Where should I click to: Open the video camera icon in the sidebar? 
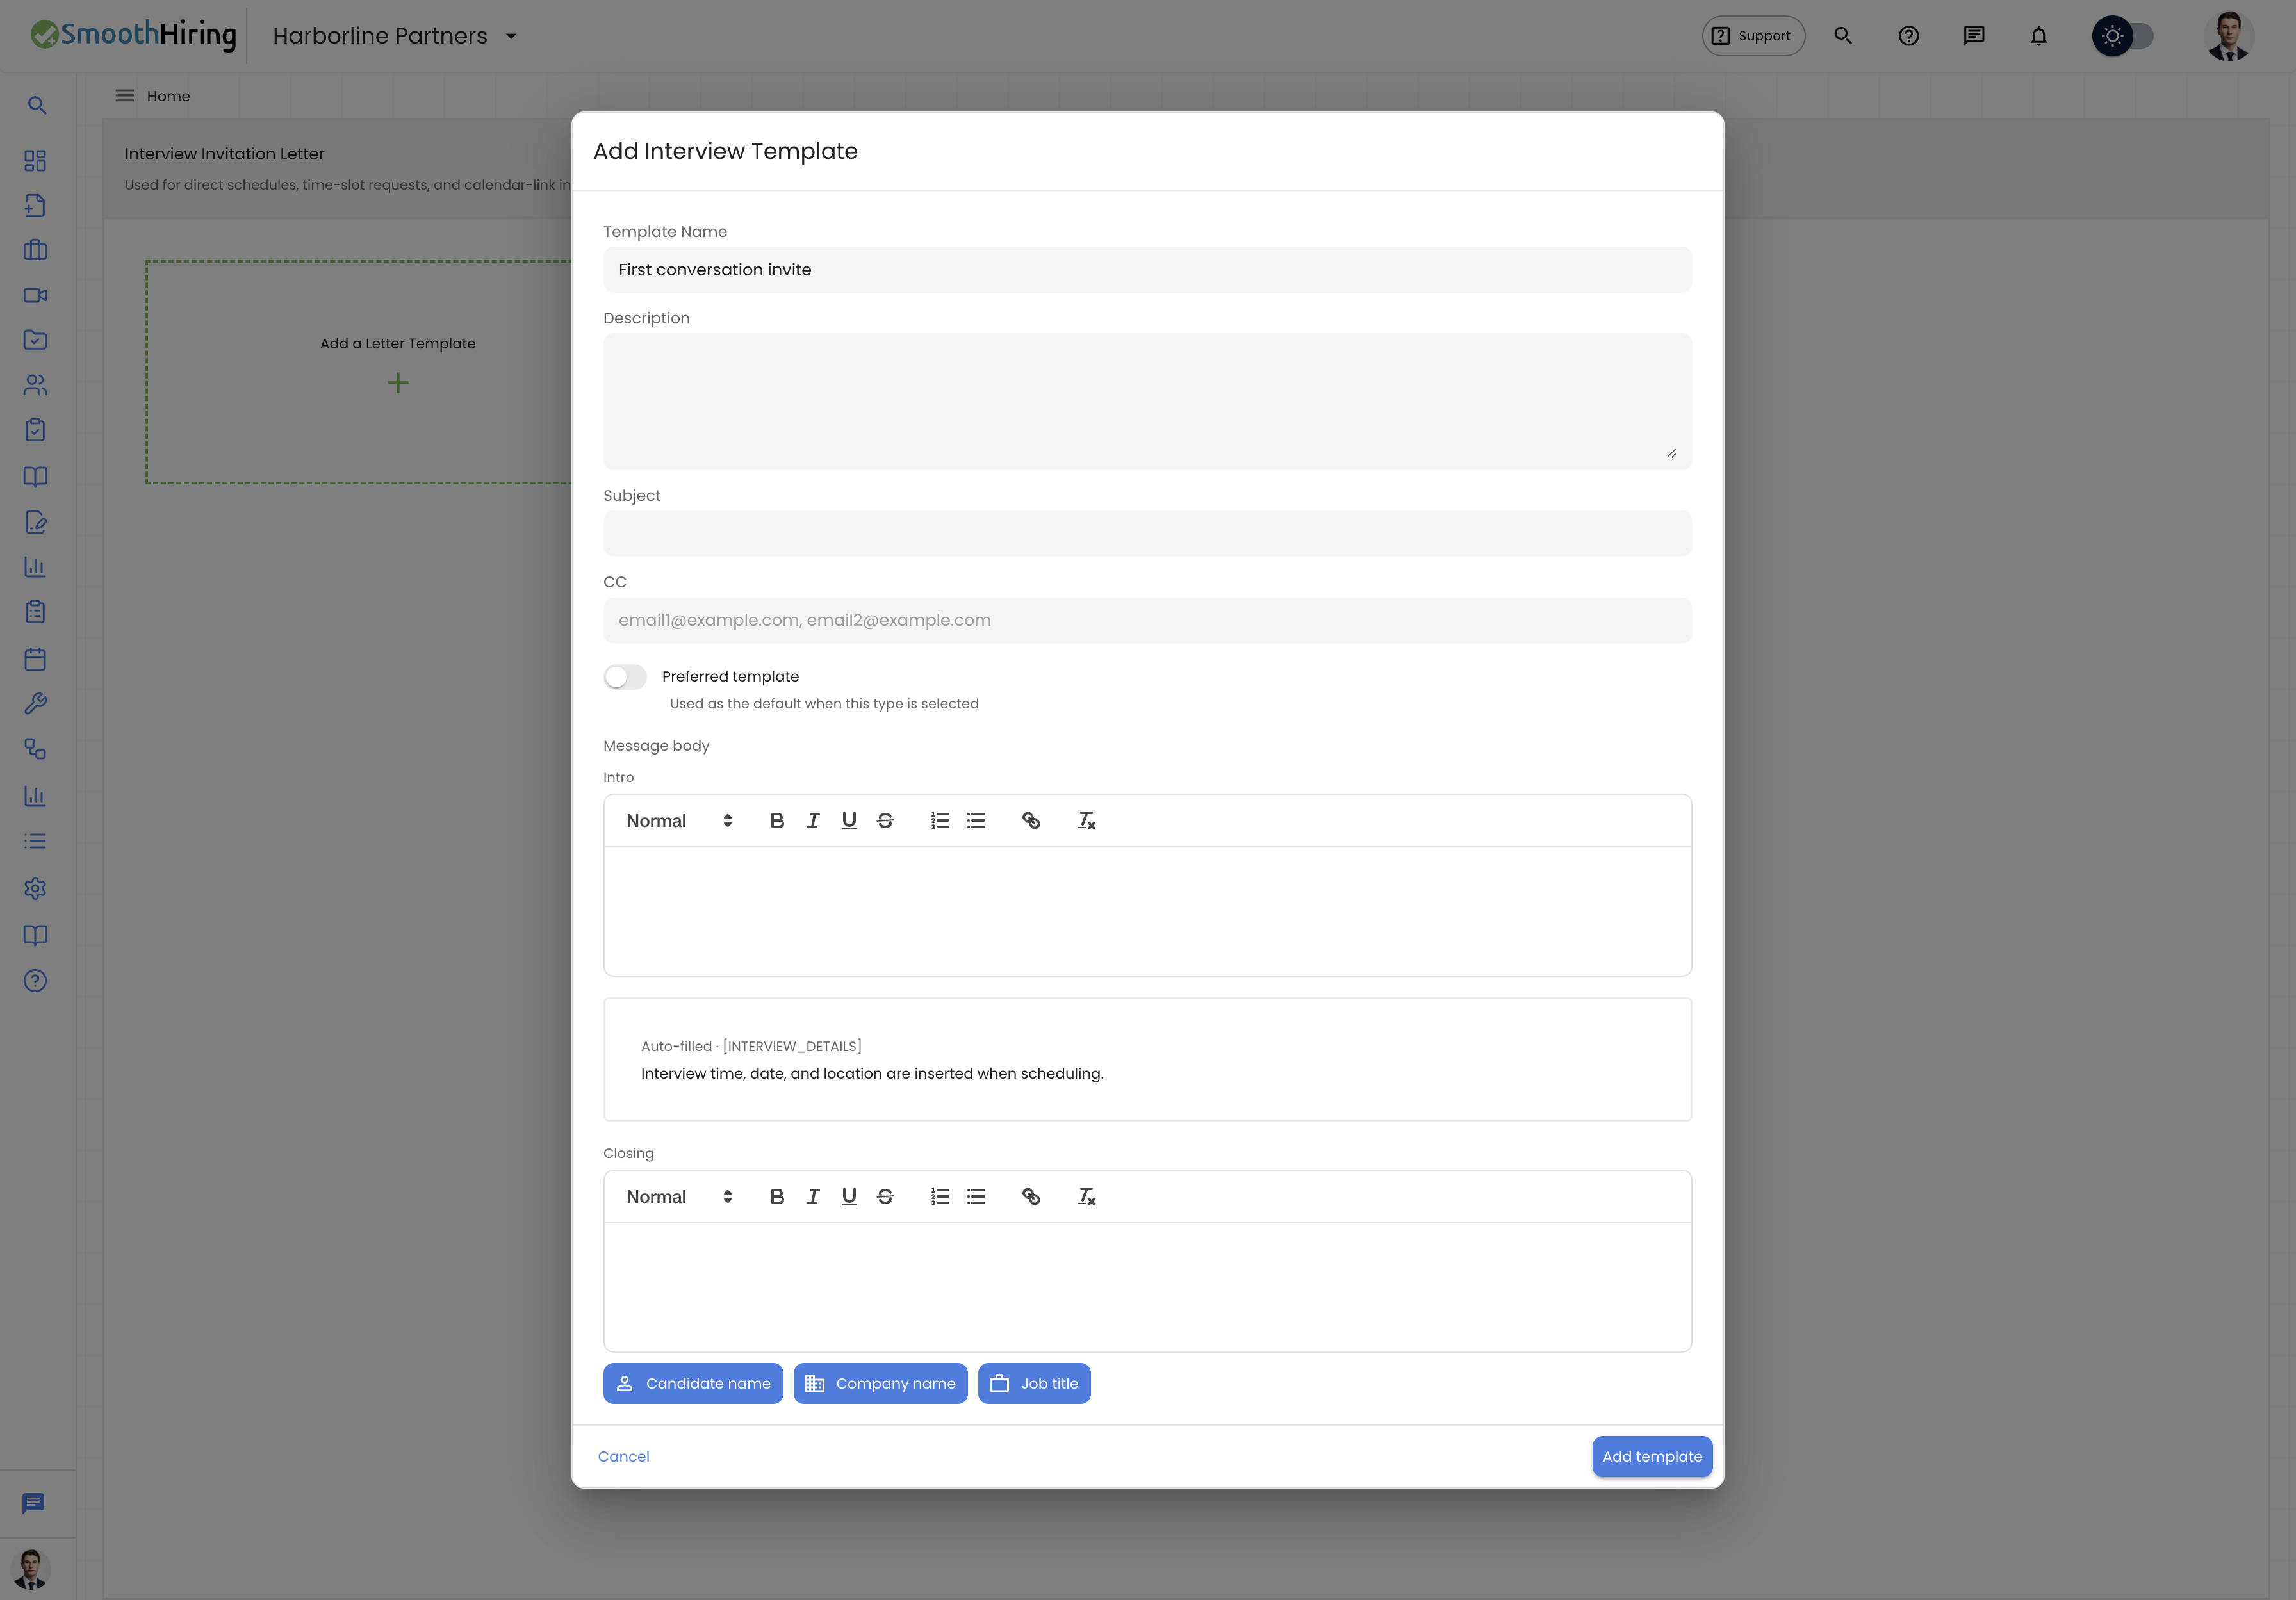pyautogui.click(x=35, y=295)
